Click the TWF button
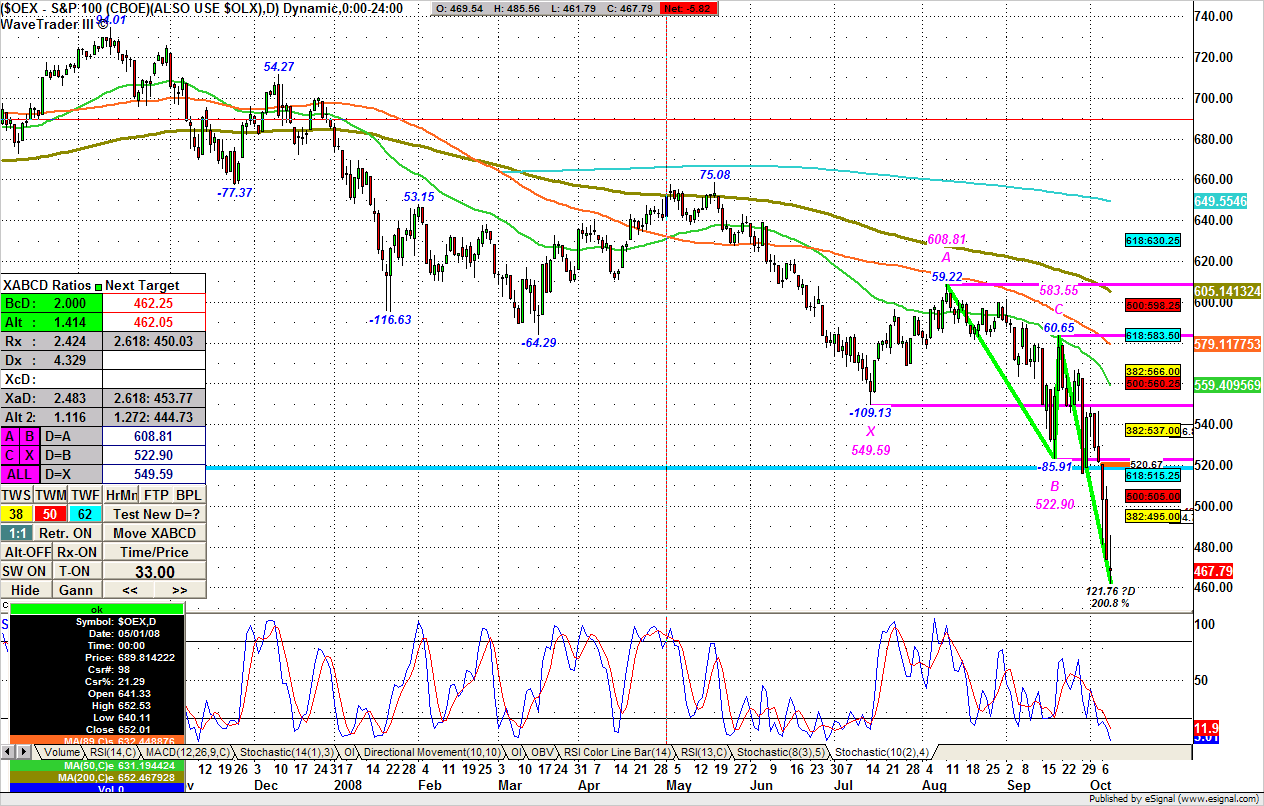This screenshot has height=806, width=1264. 86,495
